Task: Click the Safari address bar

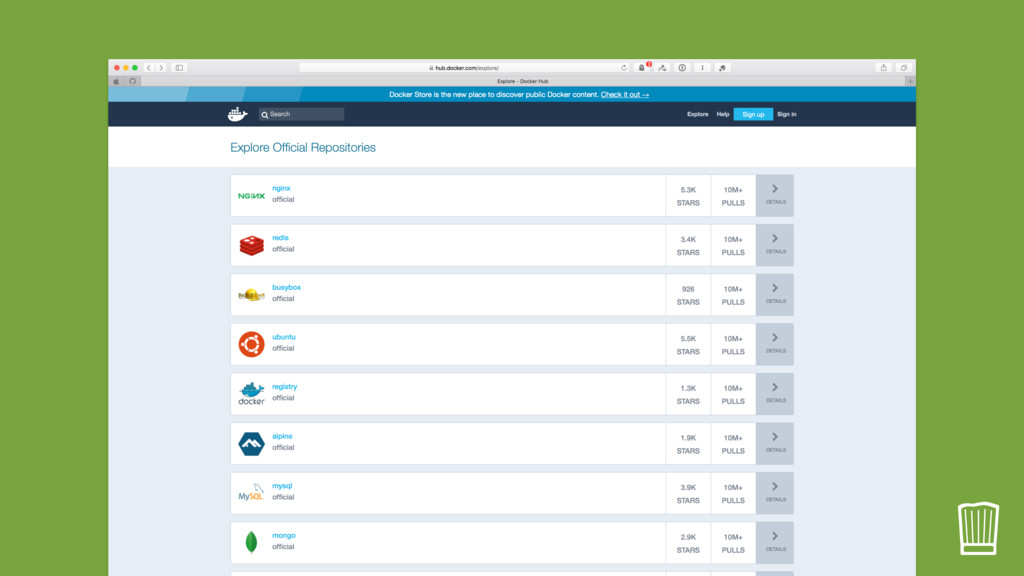Action: [464, 68]
